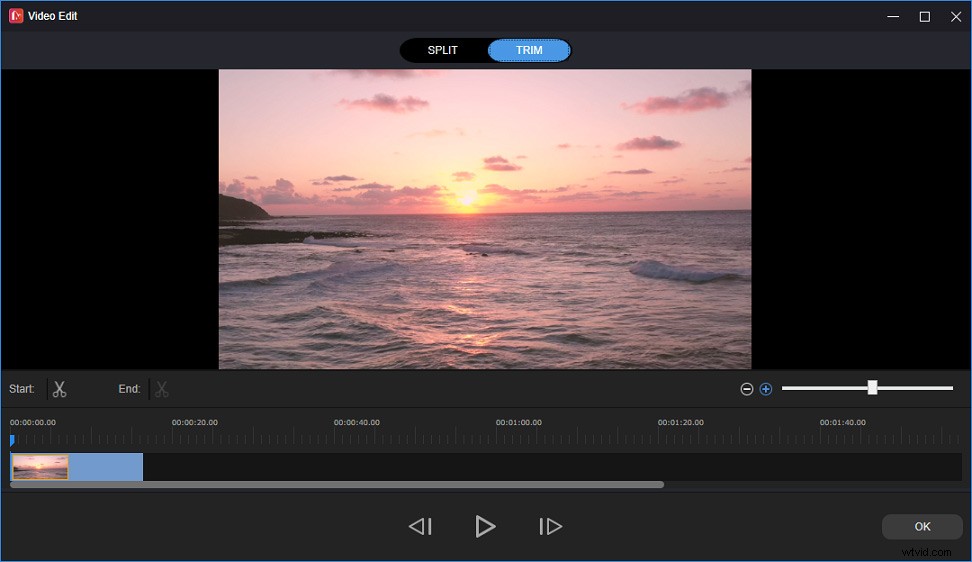
Task: Step back one frame
Action: point(420,527)
